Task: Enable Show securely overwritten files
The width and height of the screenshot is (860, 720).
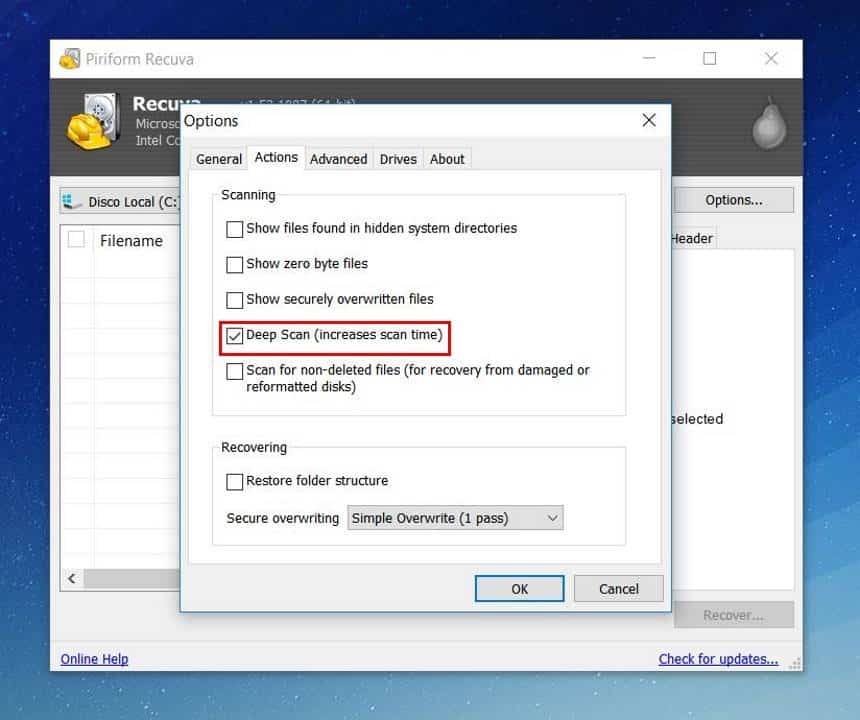Action: (x=235, y=300)
